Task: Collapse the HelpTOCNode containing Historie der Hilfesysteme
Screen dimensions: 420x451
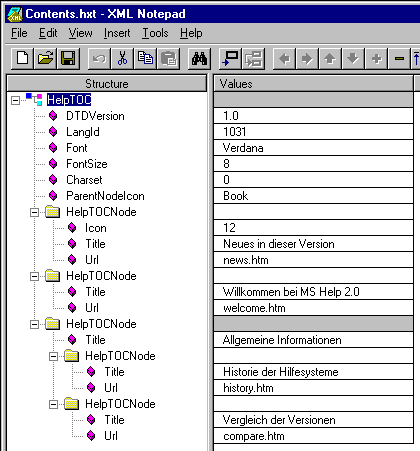Action: 53,356
